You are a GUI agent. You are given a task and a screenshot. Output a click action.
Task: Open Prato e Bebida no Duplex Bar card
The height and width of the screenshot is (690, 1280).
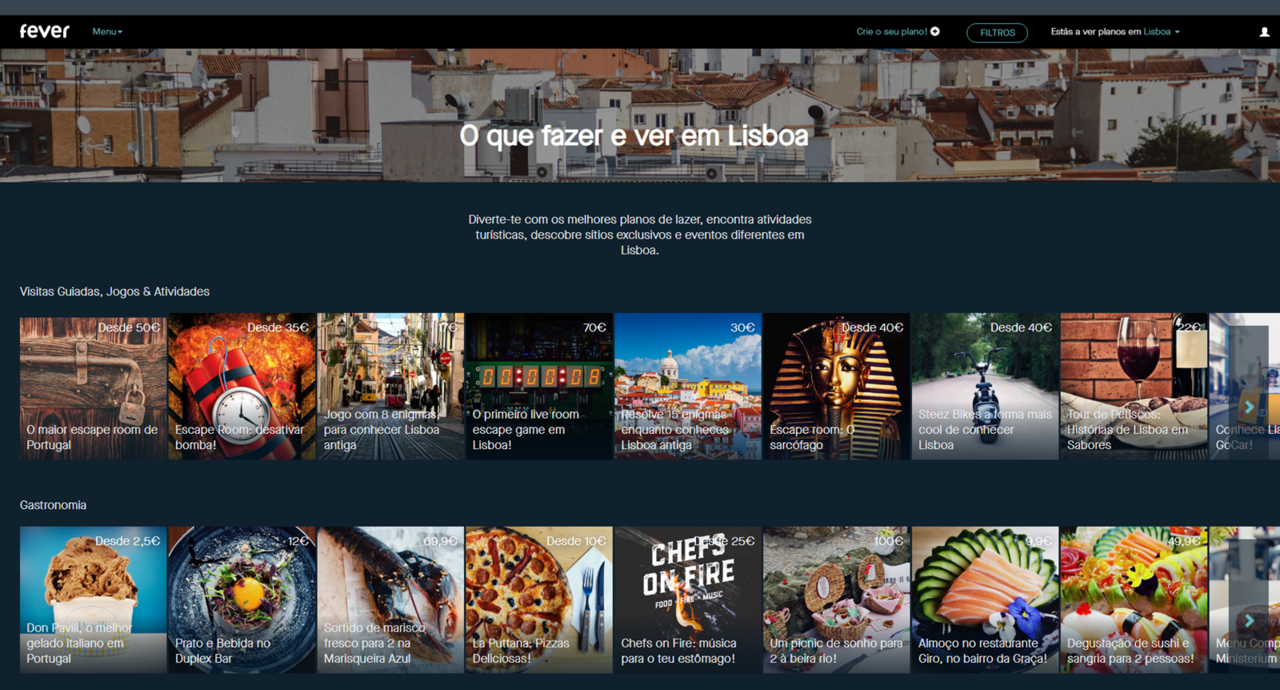coord(242,600)
